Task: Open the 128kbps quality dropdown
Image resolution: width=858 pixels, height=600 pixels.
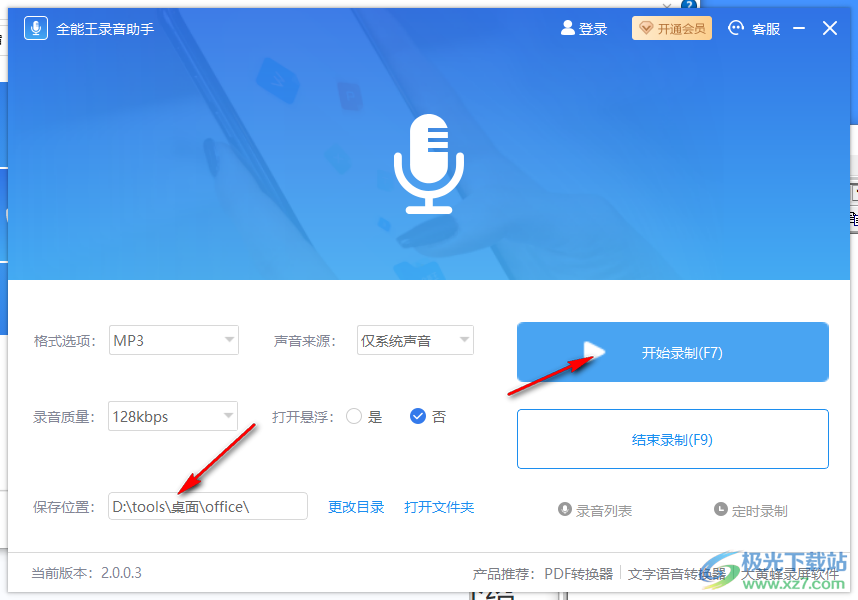Action: tap(172, 416)
